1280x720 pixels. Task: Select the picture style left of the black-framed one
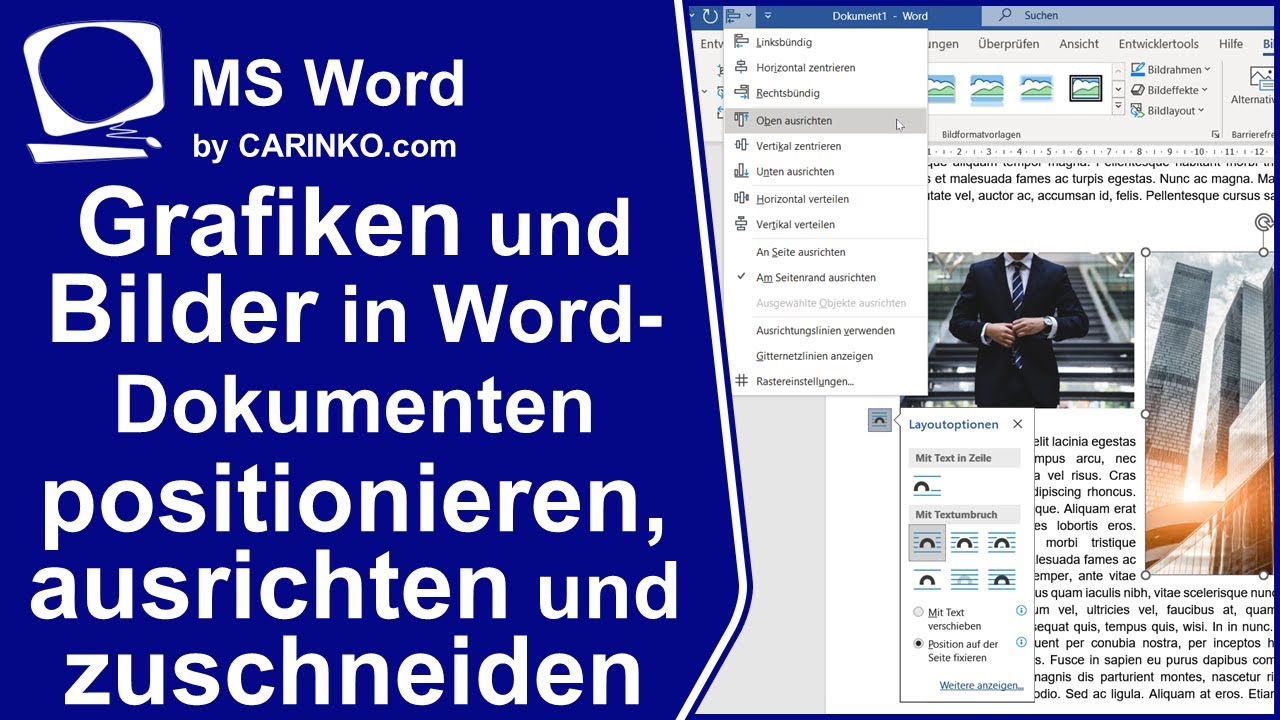tap(1037, 88)
